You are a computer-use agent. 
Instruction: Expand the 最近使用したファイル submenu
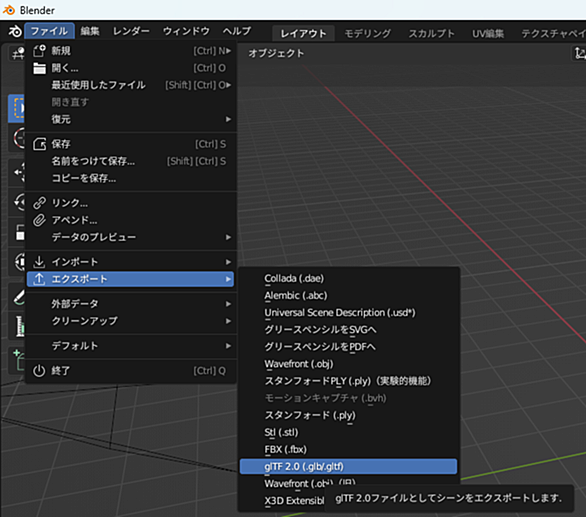tap(130, 85)
